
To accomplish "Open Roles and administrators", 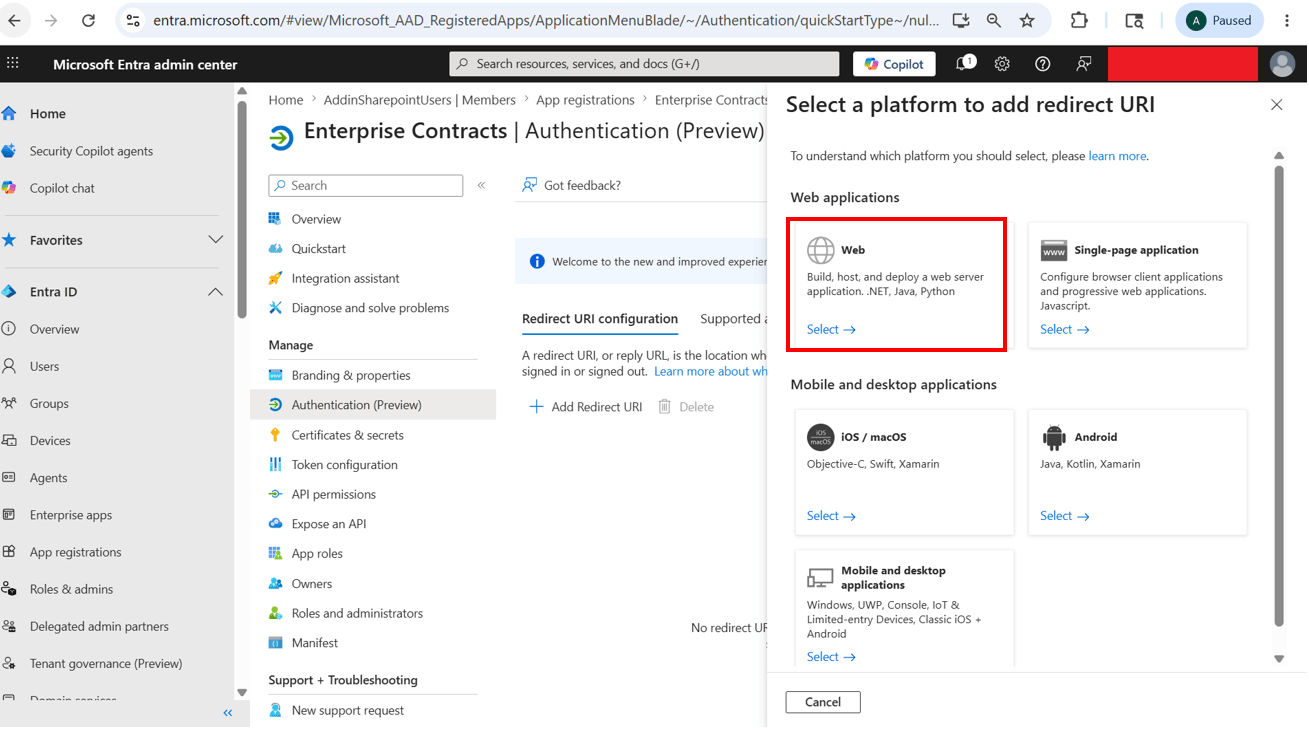I will click(x=357, y=613).
